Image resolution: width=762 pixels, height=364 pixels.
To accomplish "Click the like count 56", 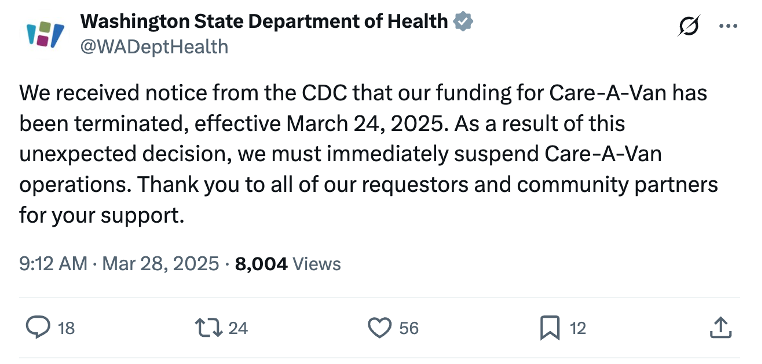I will pos(409,329).
